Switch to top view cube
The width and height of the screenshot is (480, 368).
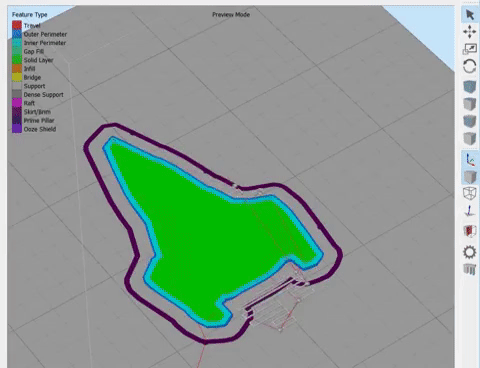click(470, 104)
